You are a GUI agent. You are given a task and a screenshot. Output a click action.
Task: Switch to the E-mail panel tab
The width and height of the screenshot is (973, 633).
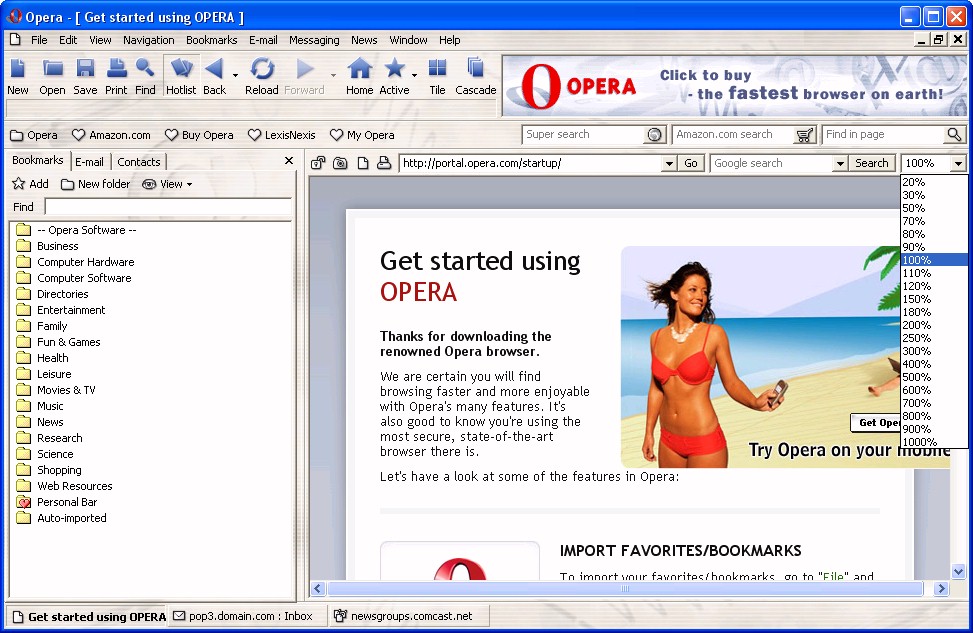[89, 162]
